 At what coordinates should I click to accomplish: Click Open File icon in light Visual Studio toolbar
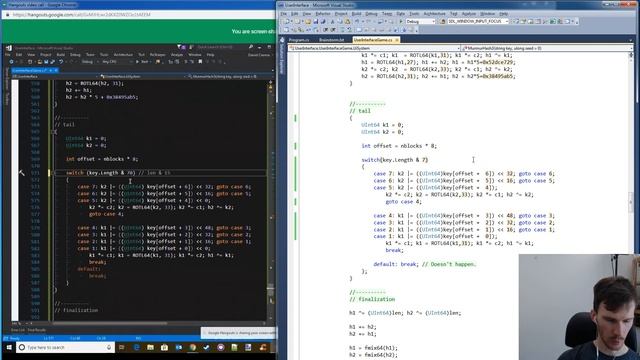pyautogui.click(x=307, y=22)
